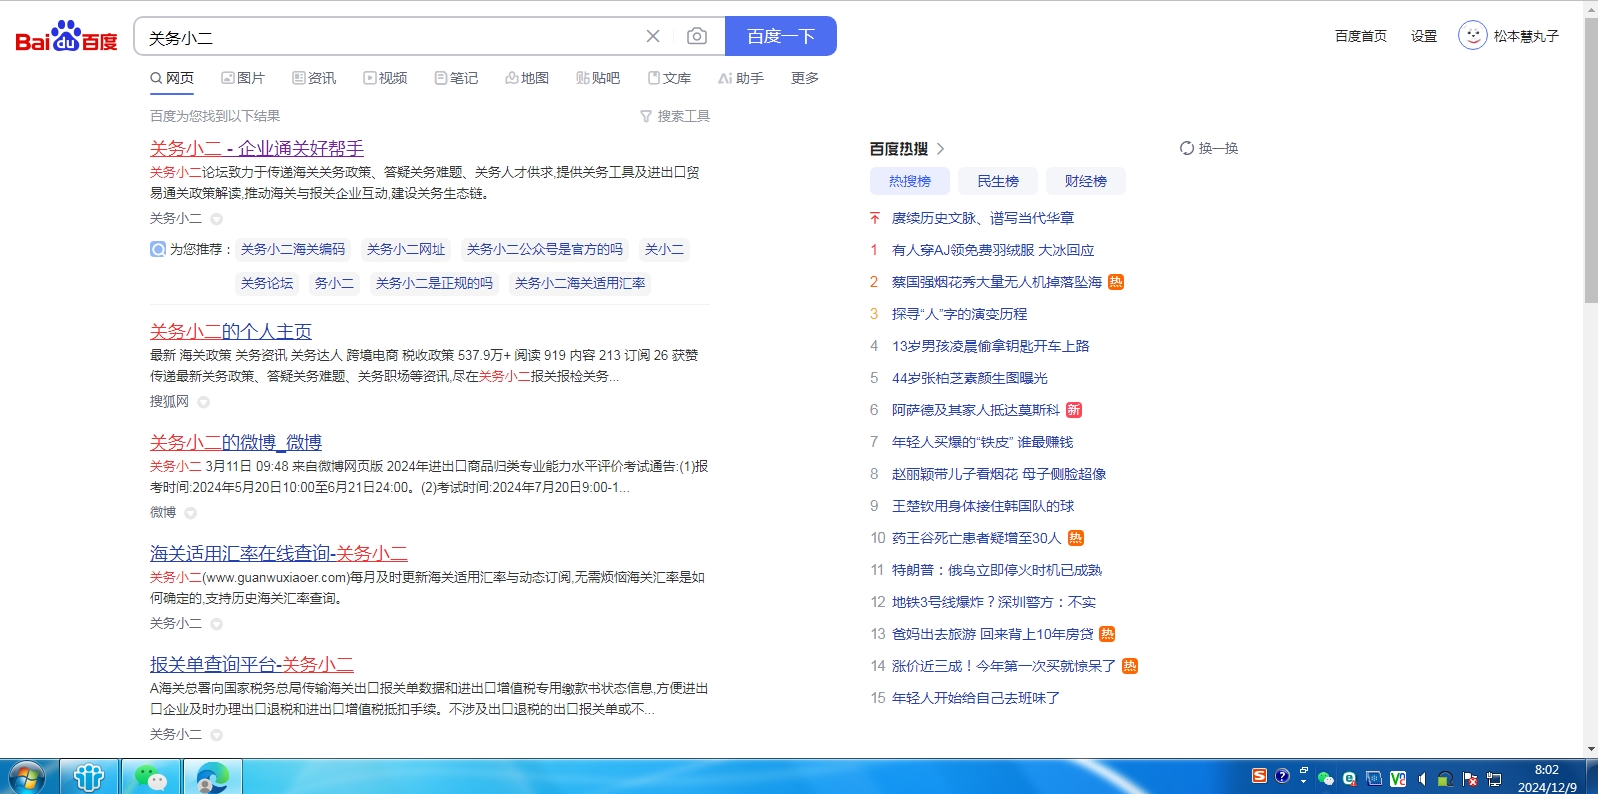Go to the 贴吧 tab

click(598, 78)
